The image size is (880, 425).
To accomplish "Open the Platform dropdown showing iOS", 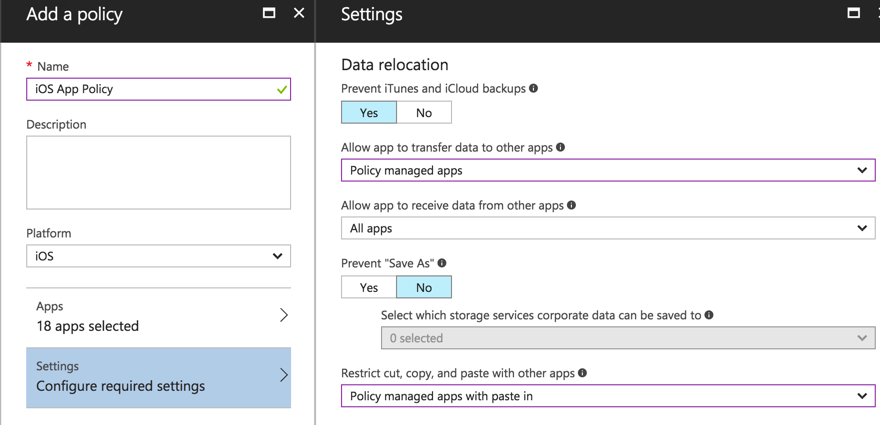I will (x=158, y=256).
